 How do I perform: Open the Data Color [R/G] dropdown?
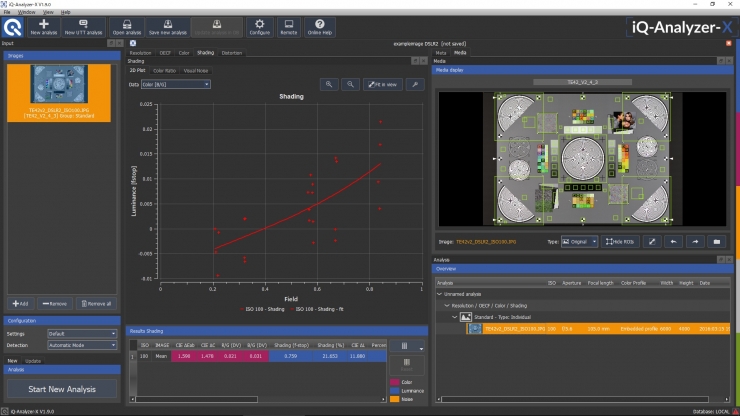click(176, 84)
